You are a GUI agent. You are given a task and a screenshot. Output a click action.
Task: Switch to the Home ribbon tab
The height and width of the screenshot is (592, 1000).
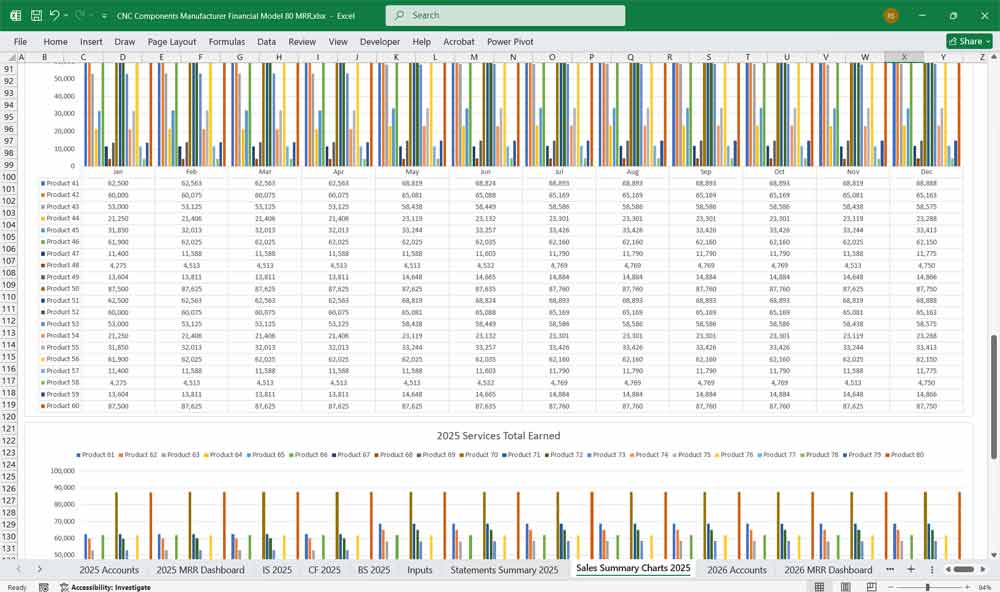(x=55, y=41)
